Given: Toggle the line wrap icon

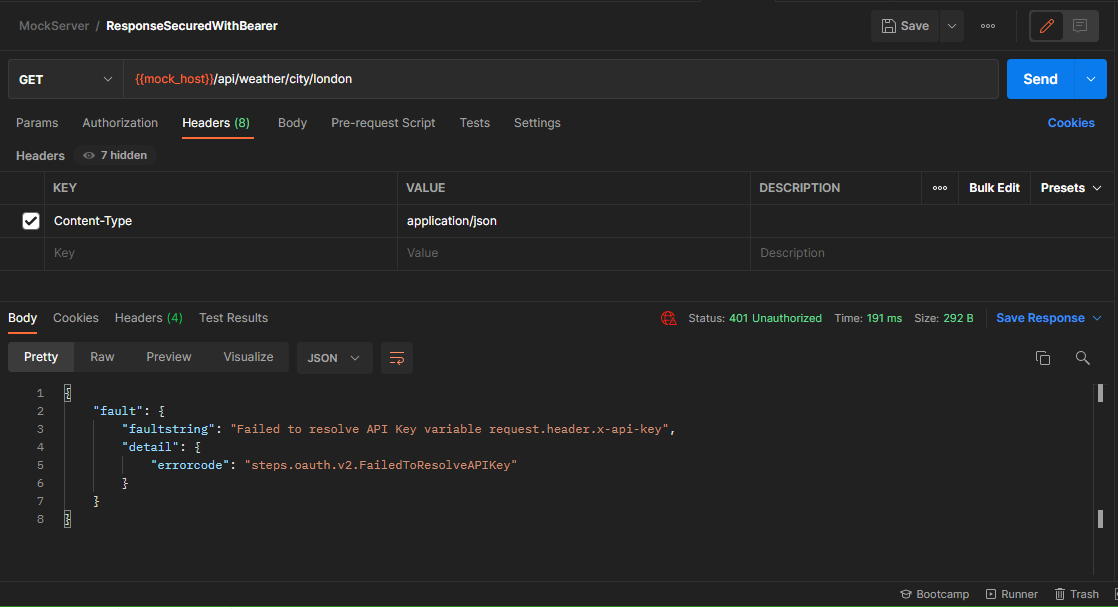Looking at the screenshot, I should [x=397, y=358].
